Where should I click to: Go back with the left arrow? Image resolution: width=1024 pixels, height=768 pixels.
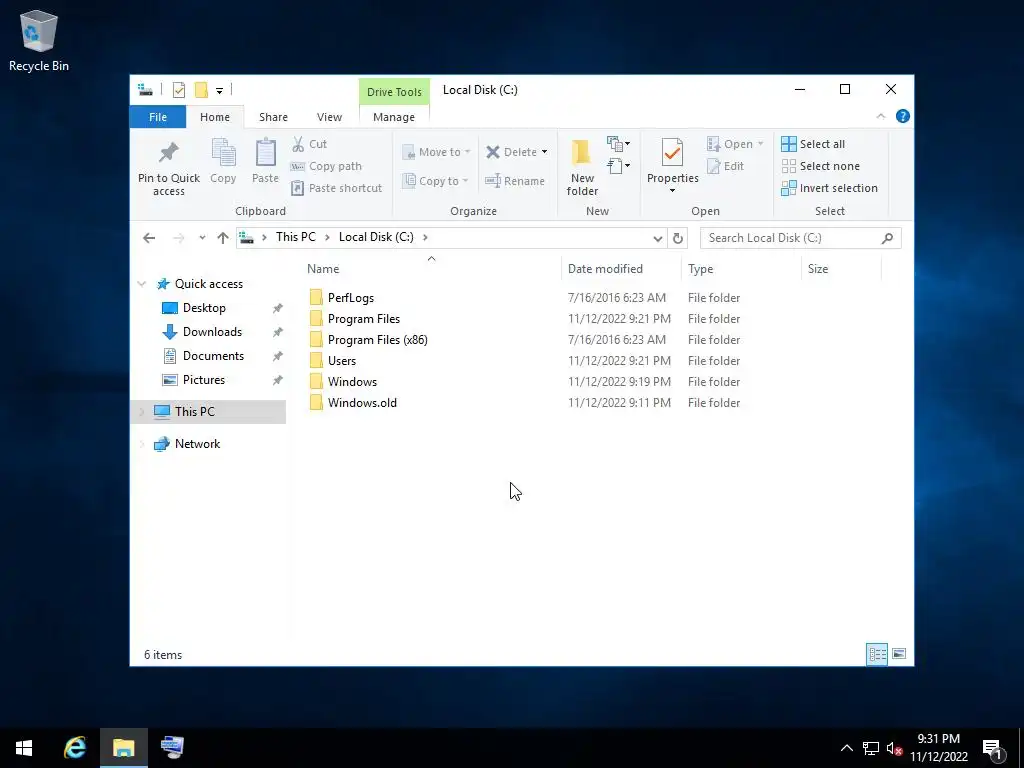[149, 238]
